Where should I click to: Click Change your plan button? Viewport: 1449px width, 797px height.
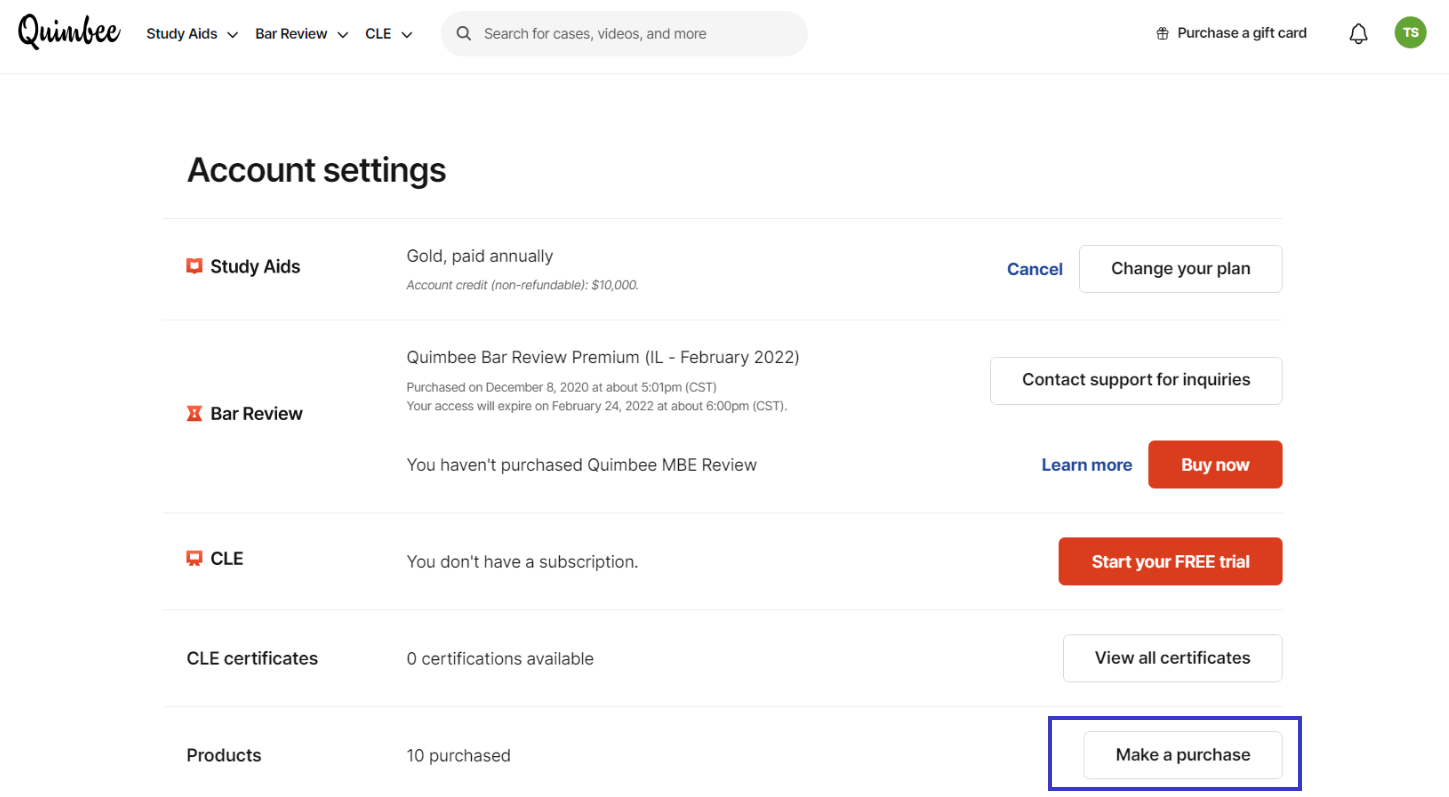tap(1180, 269)
